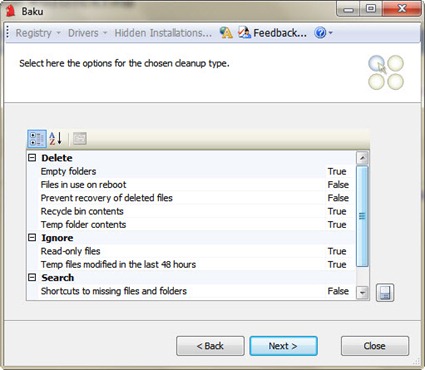The image size is (425, 370).
Task: Click the language translation icon in toolbar
Action: [226, 33]
